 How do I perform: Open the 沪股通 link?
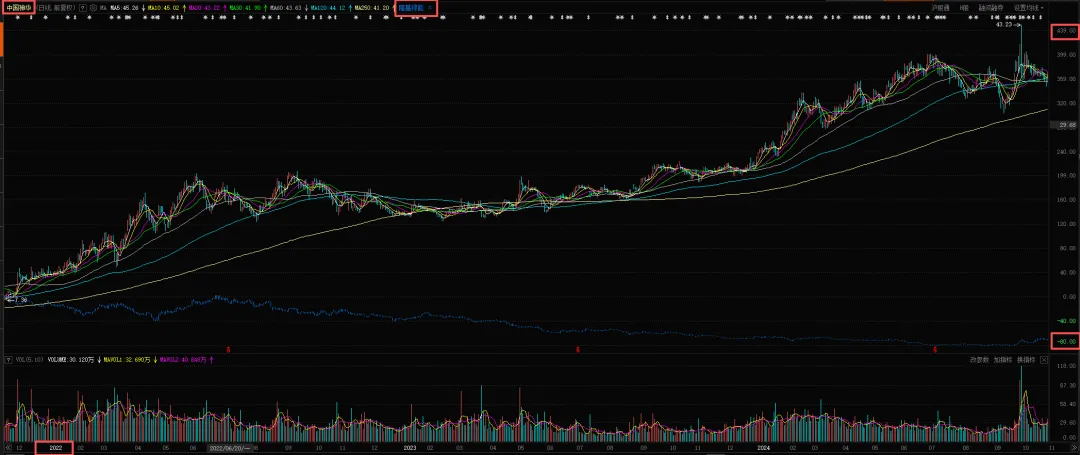coord(941,8)
